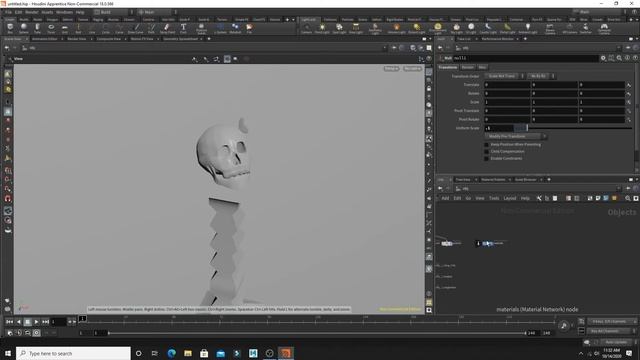640x360 pixels.
Task: Open the Render menu
Action: 32,12
